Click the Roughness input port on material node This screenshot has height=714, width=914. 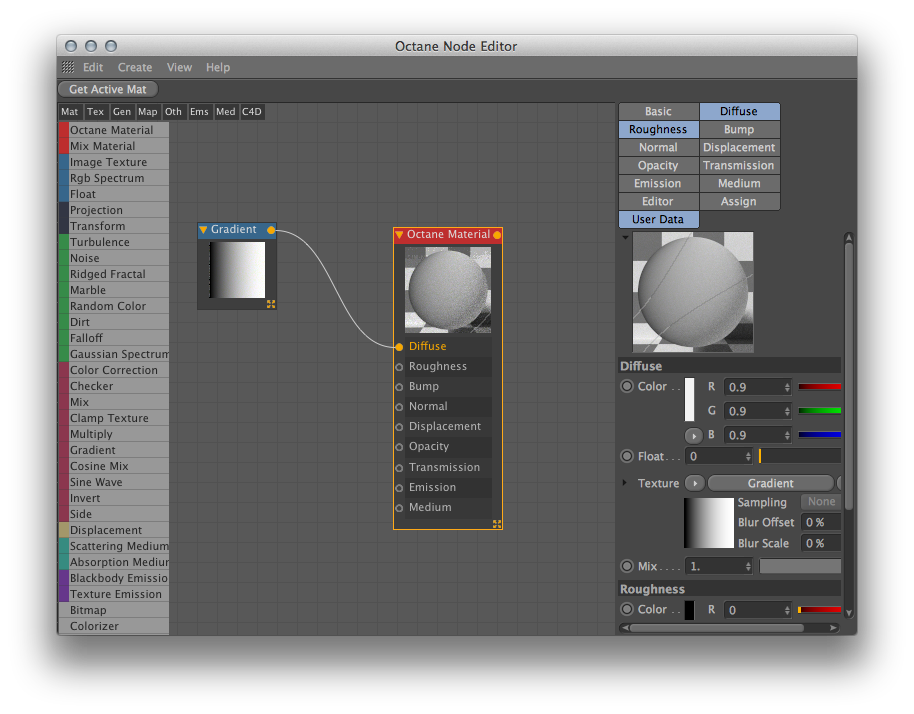click(399, 367)
